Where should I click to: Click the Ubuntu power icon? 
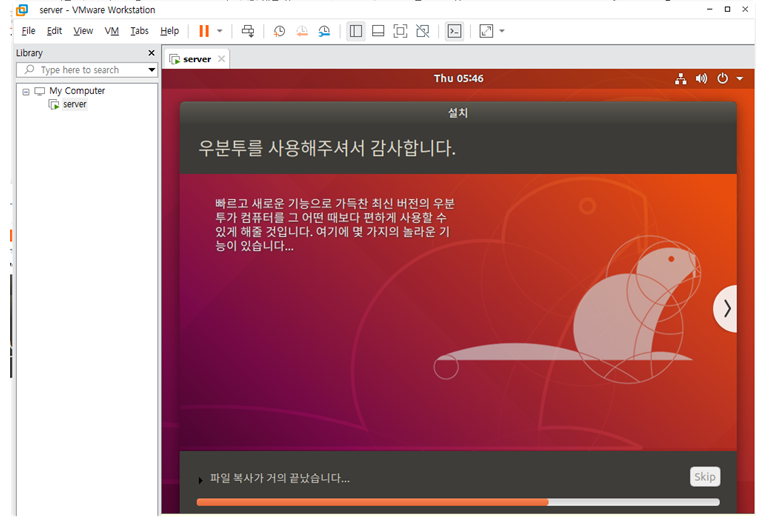click(723, 79)
